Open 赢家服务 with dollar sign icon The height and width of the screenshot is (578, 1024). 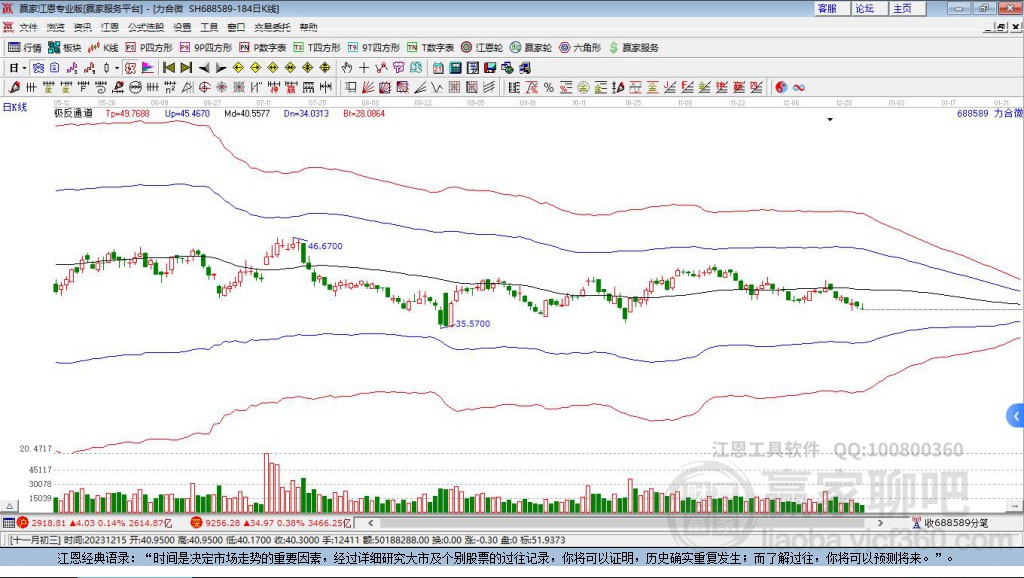click(634, 48)
